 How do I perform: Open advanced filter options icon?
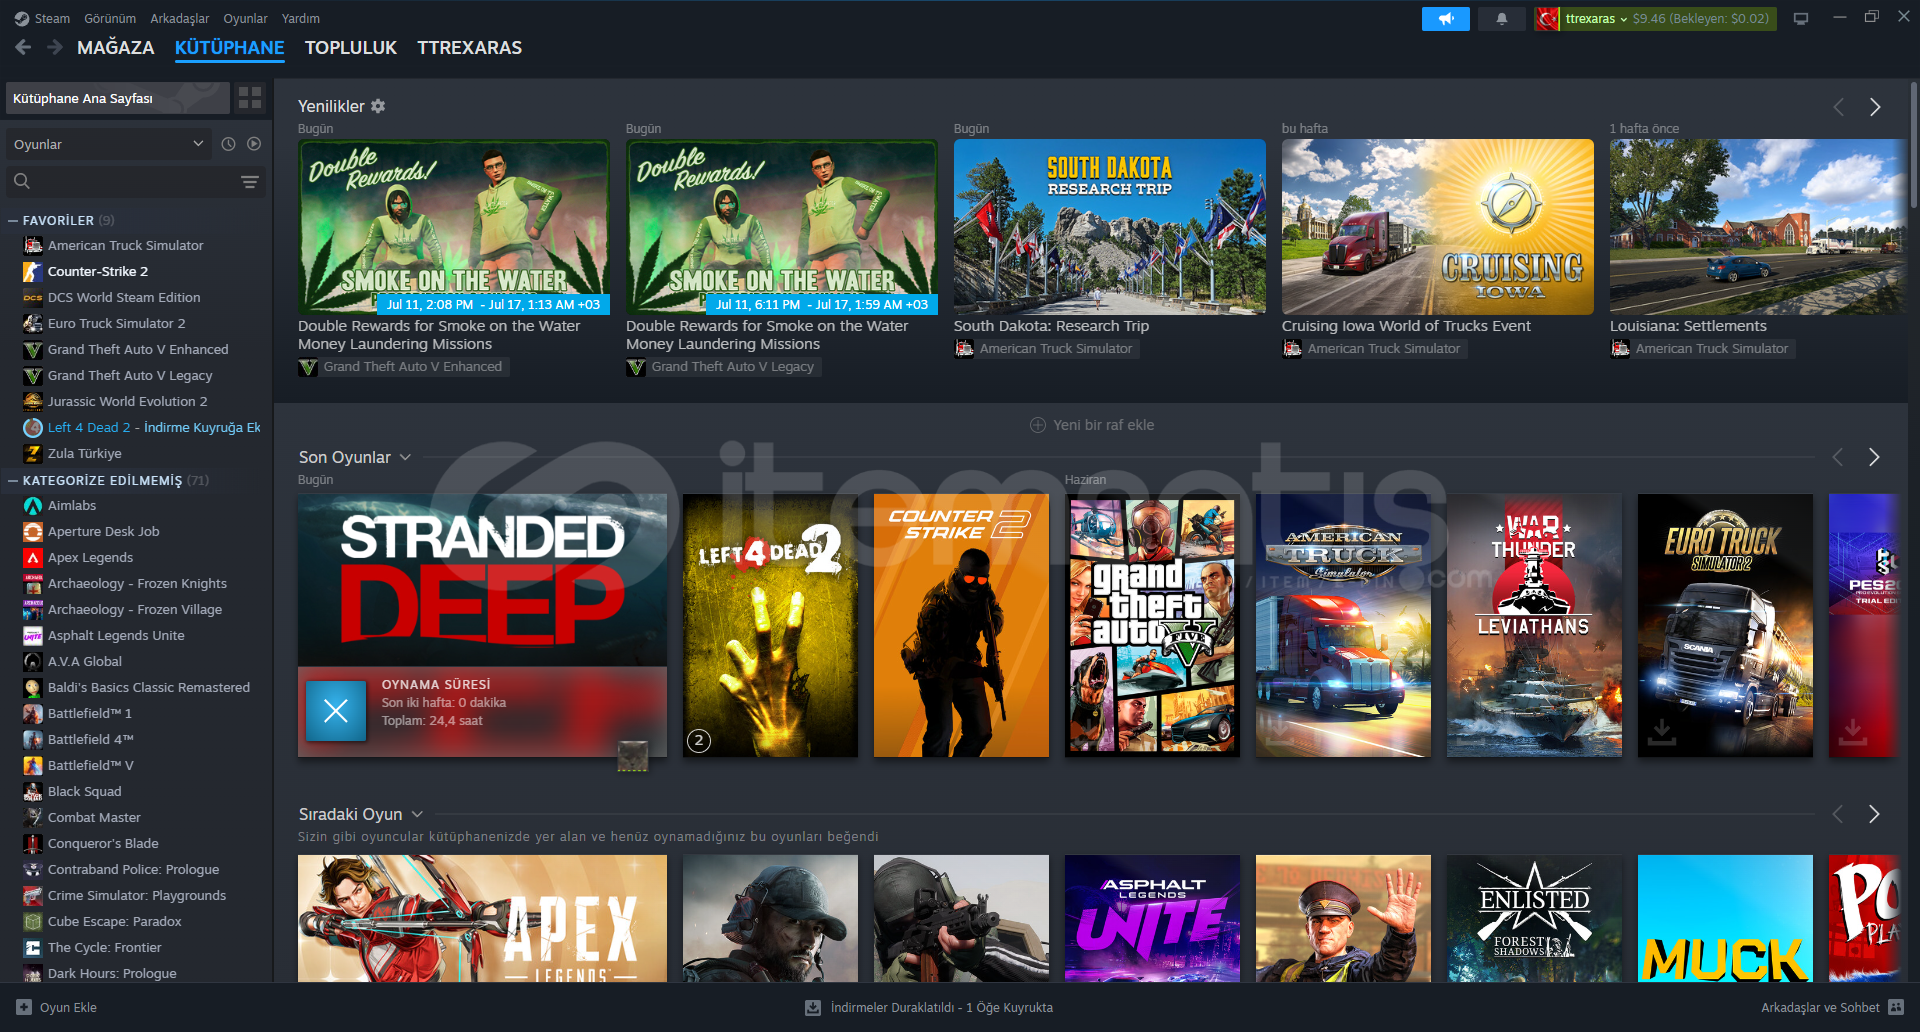tap(250, 181)
